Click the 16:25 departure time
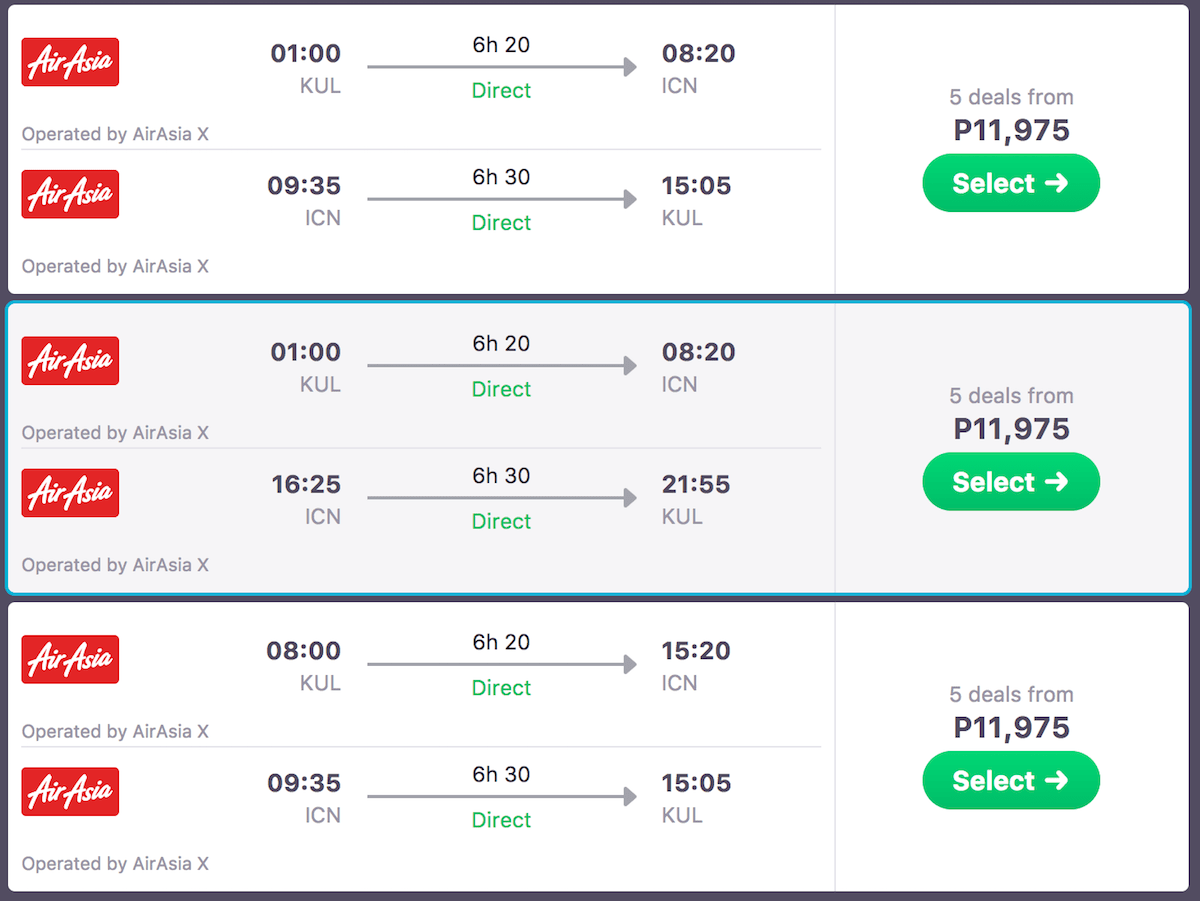 point(306,485)
